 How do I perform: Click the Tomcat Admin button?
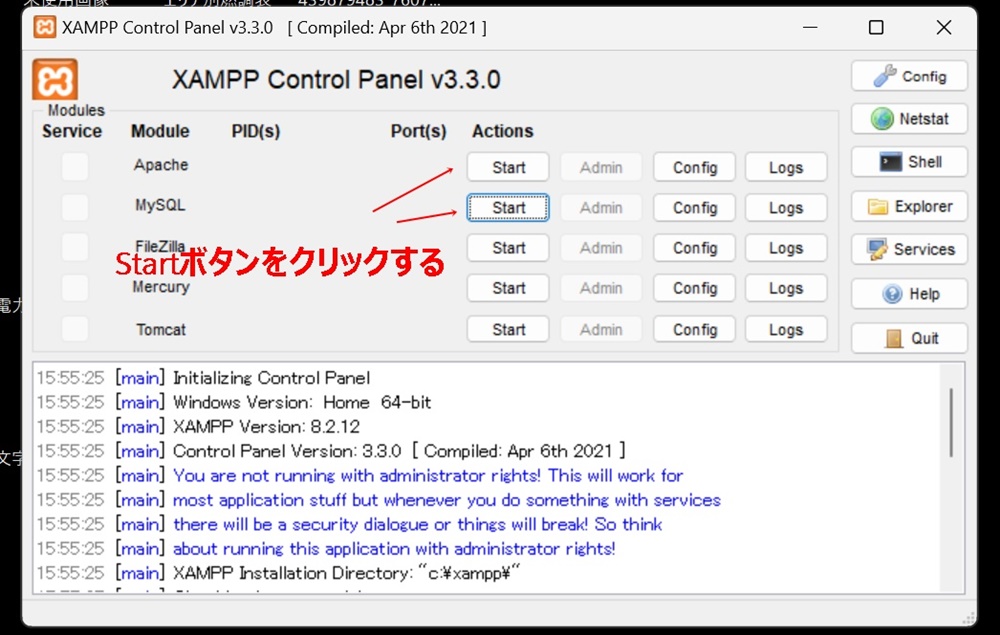[601, 330]
